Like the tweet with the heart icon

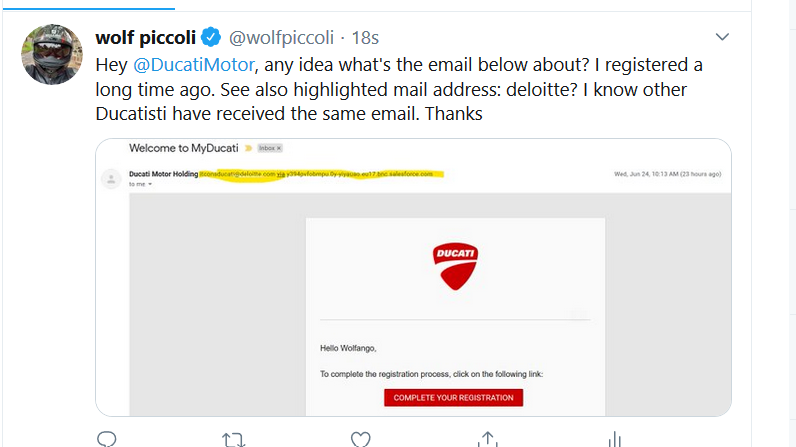coord(361,439)
